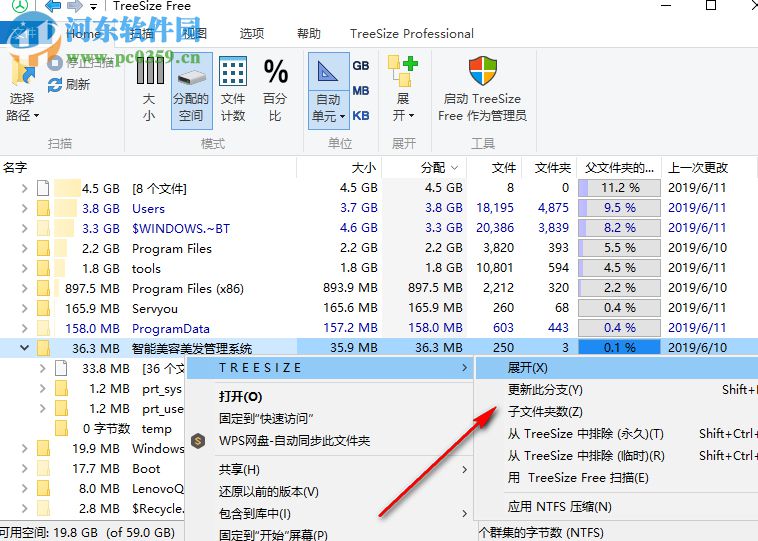Switch to File Count (文件计数) mode
Viewport: 758px width, 541px height.
233,91
